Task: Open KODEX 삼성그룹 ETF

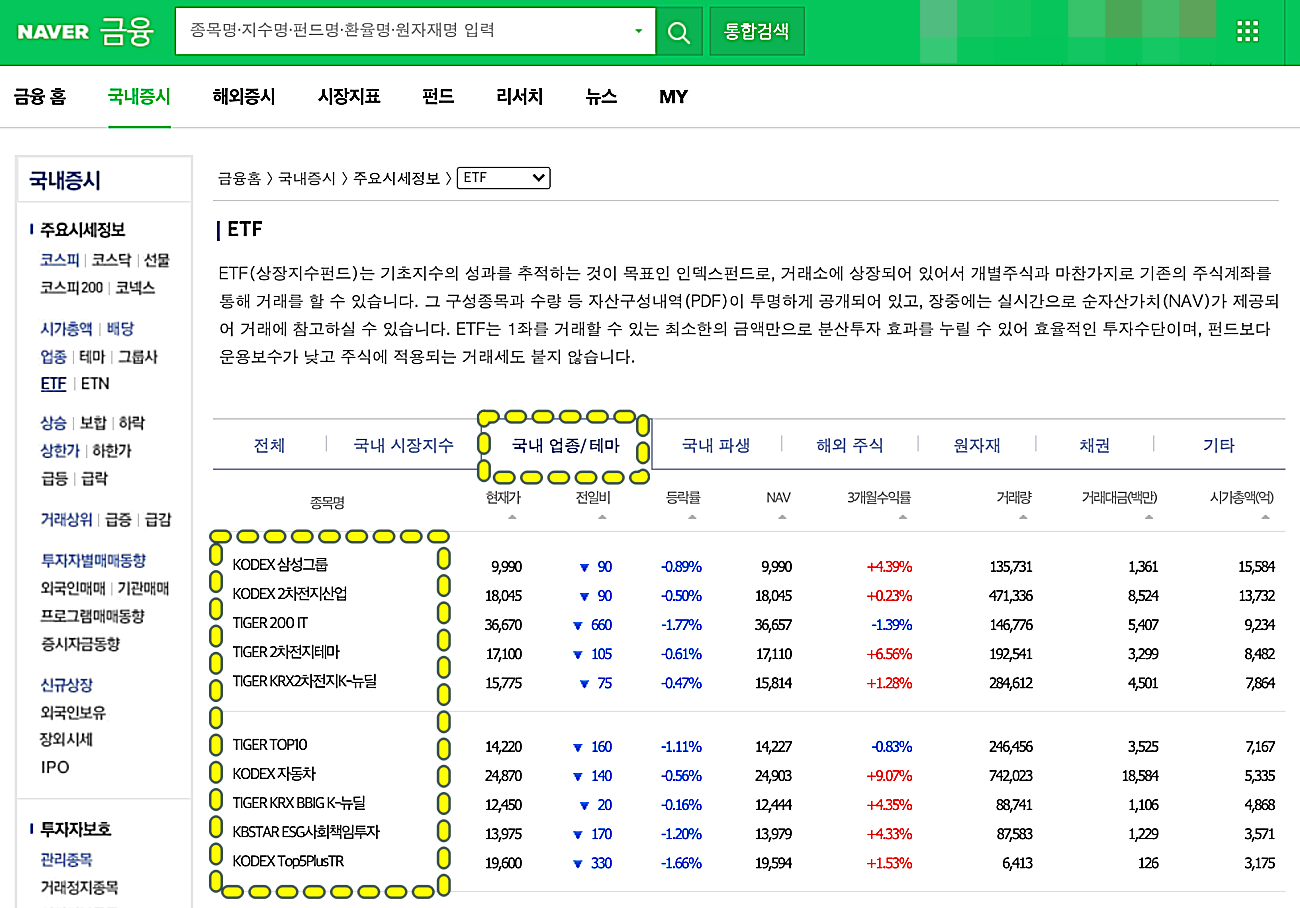Action: pyautogui.click(x=280, y=566)
